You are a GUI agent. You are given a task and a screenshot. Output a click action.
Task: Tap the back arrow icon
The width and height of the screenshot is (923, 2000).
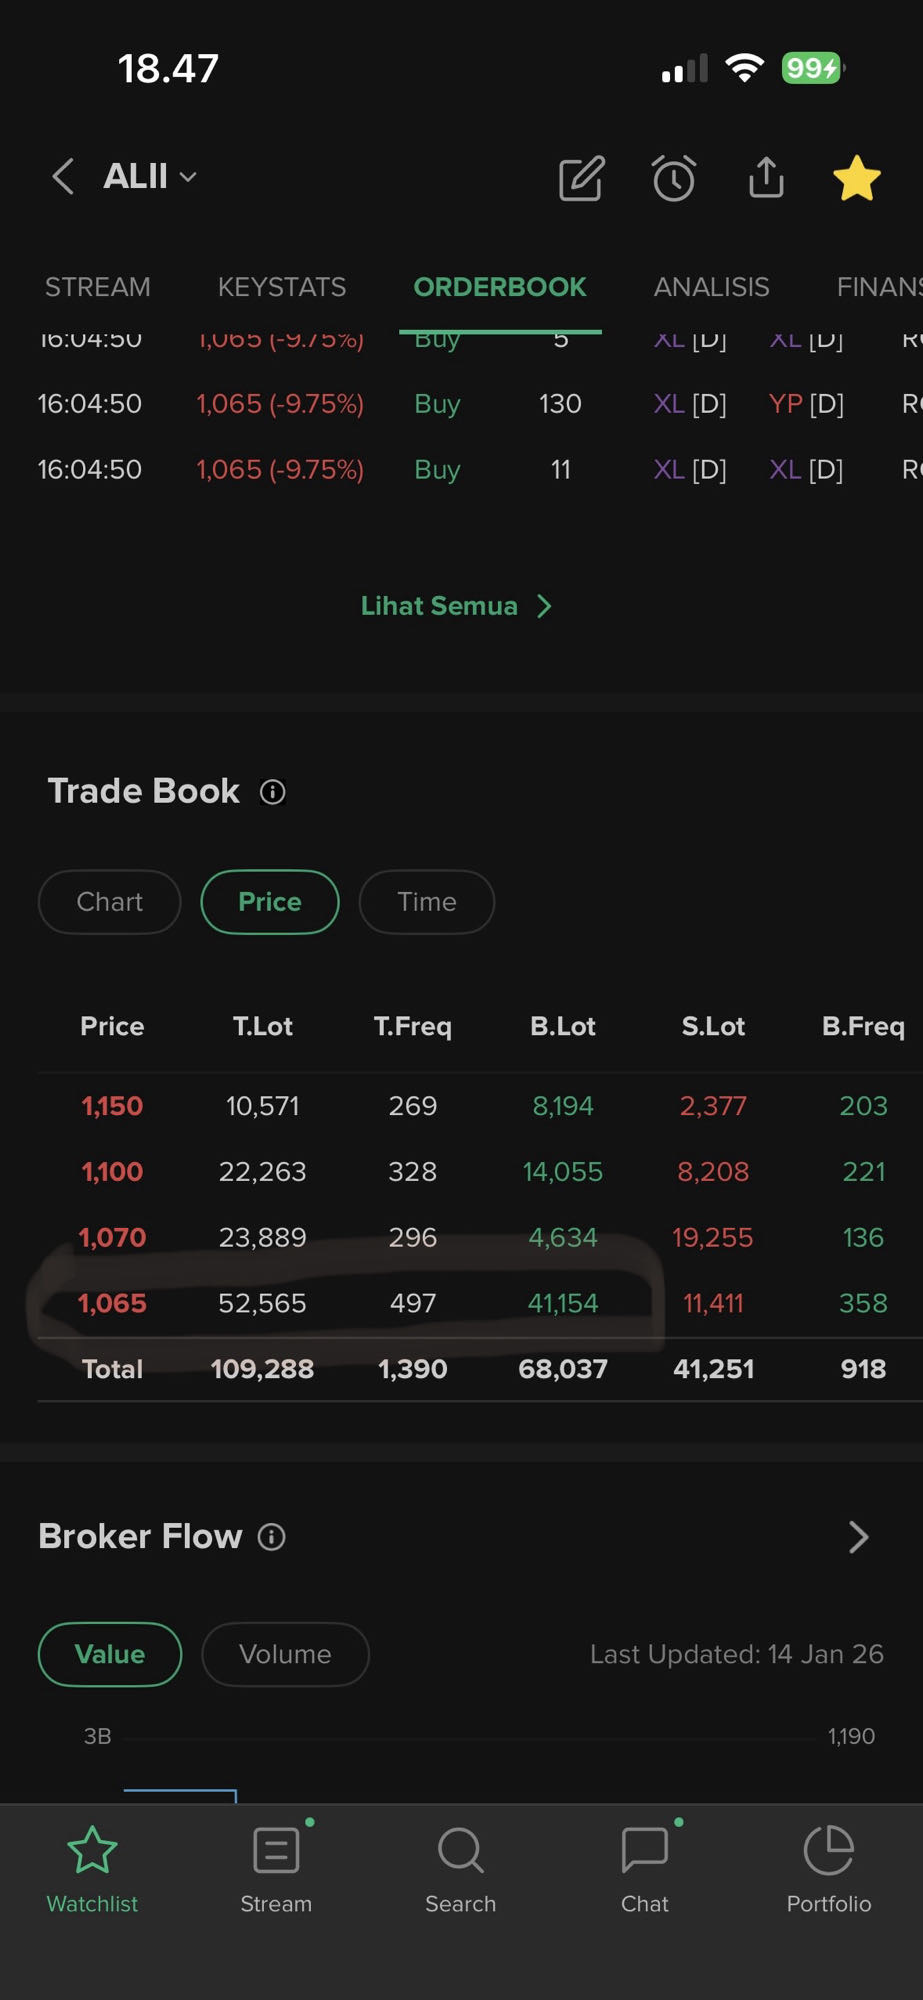pos(63,177)
